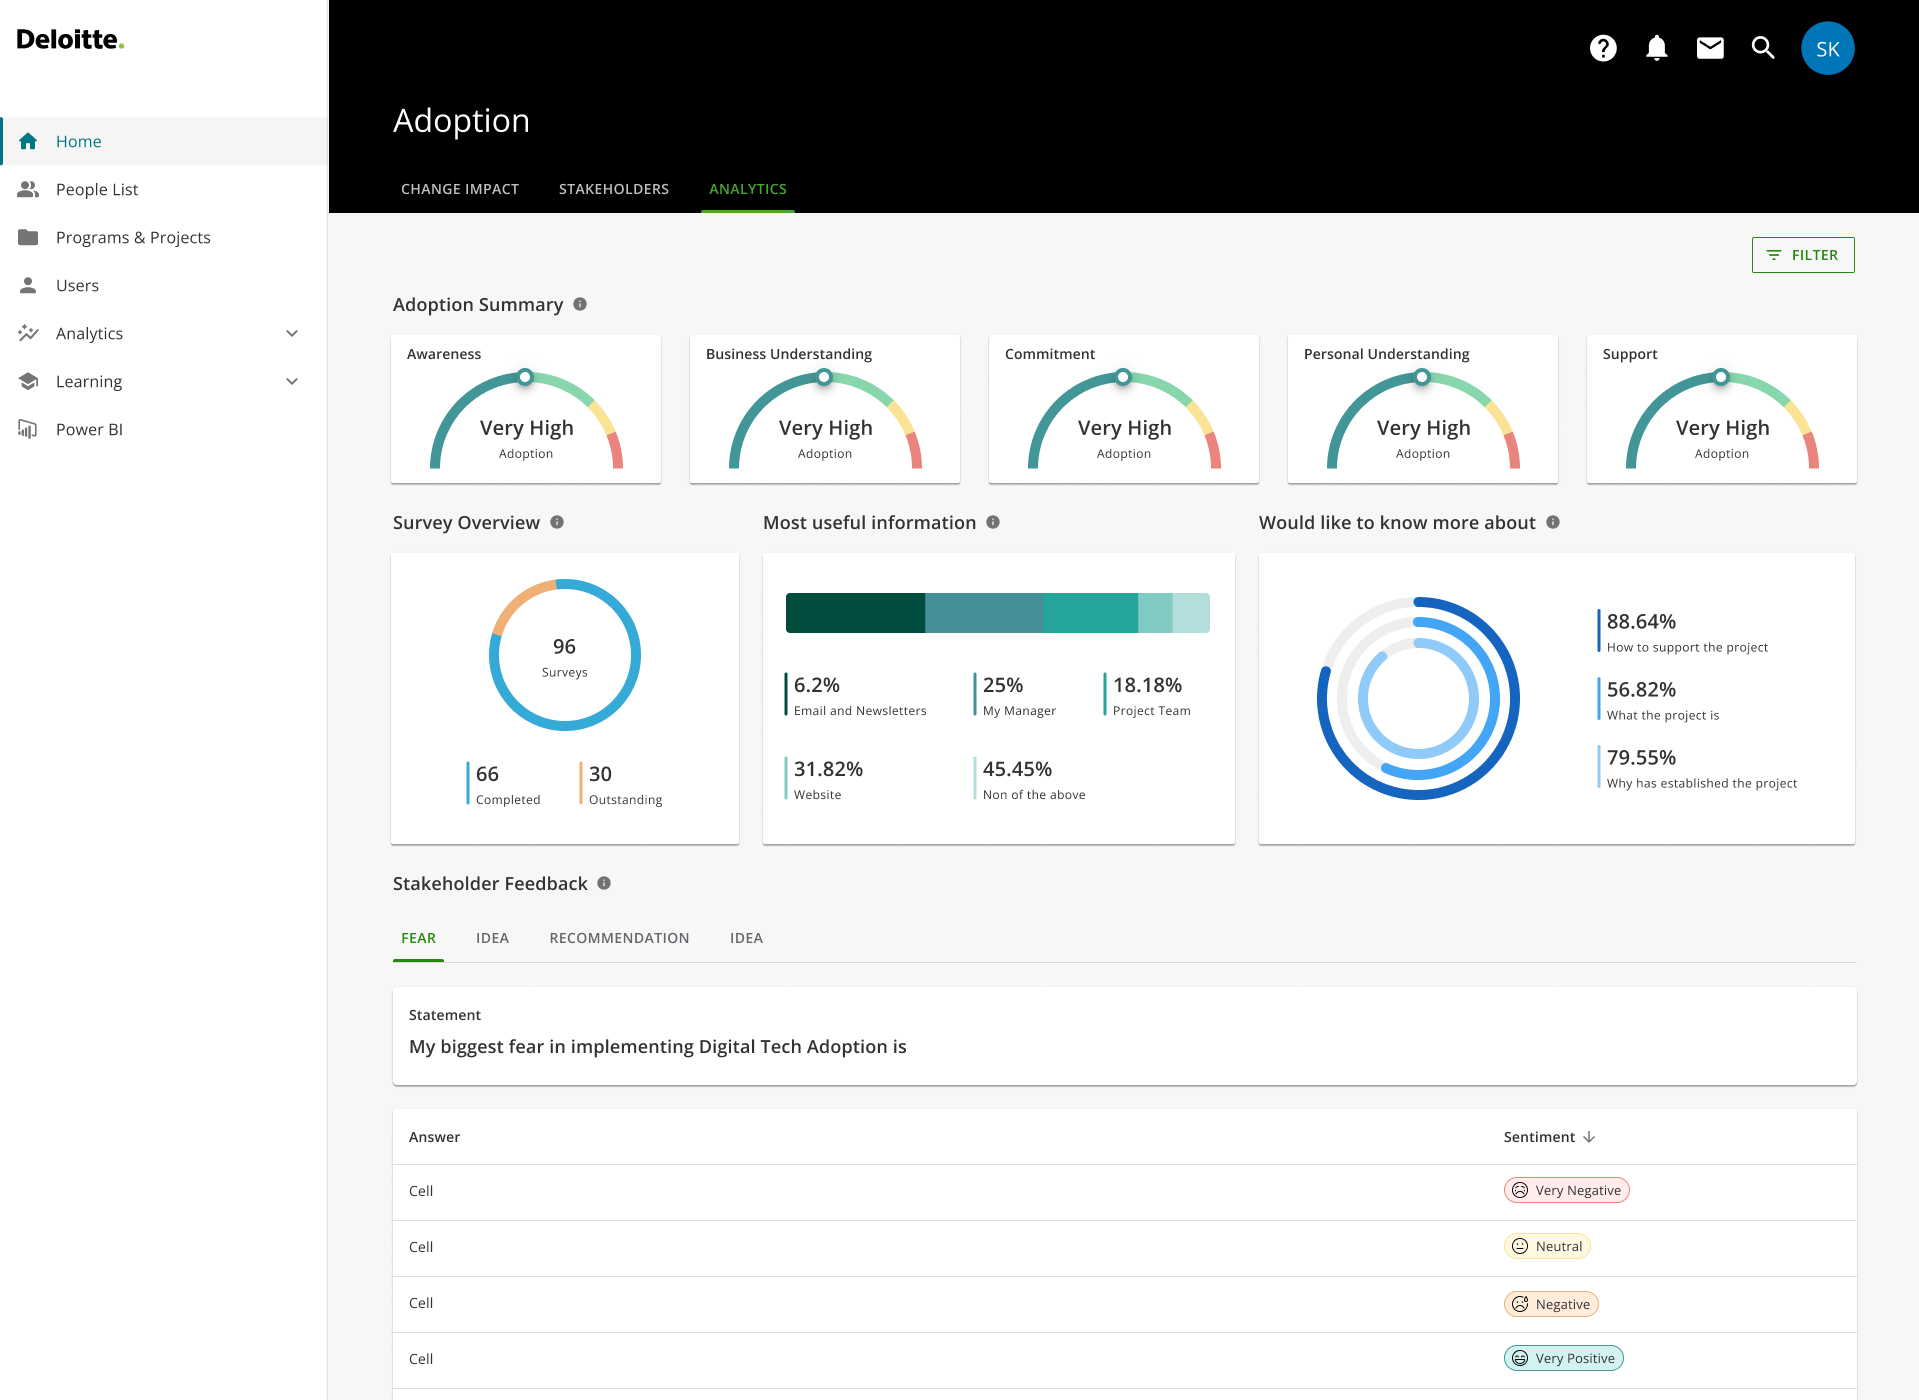This screenshot has width=1919, height=1400.
Task: Click info icon beside Adoption Summary
Action: 580,304
